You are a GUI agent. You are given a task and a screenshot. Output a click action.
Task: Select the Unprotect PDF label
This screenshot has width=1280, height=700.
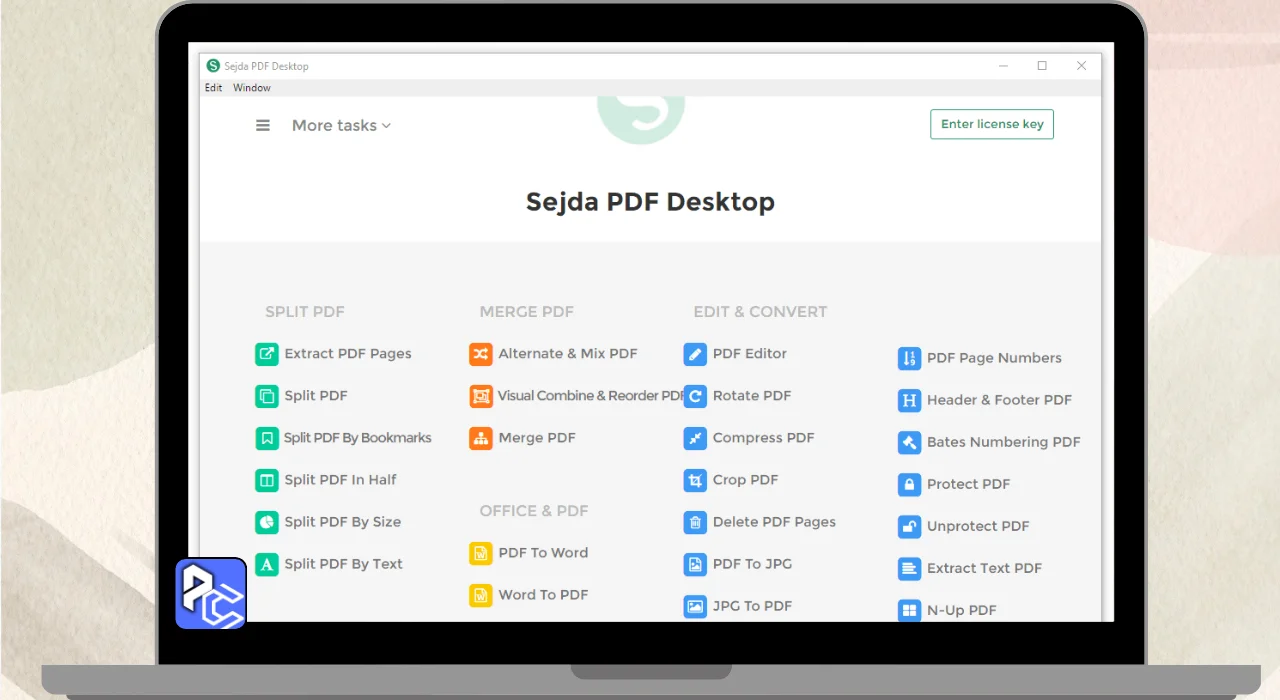[978, 526]
